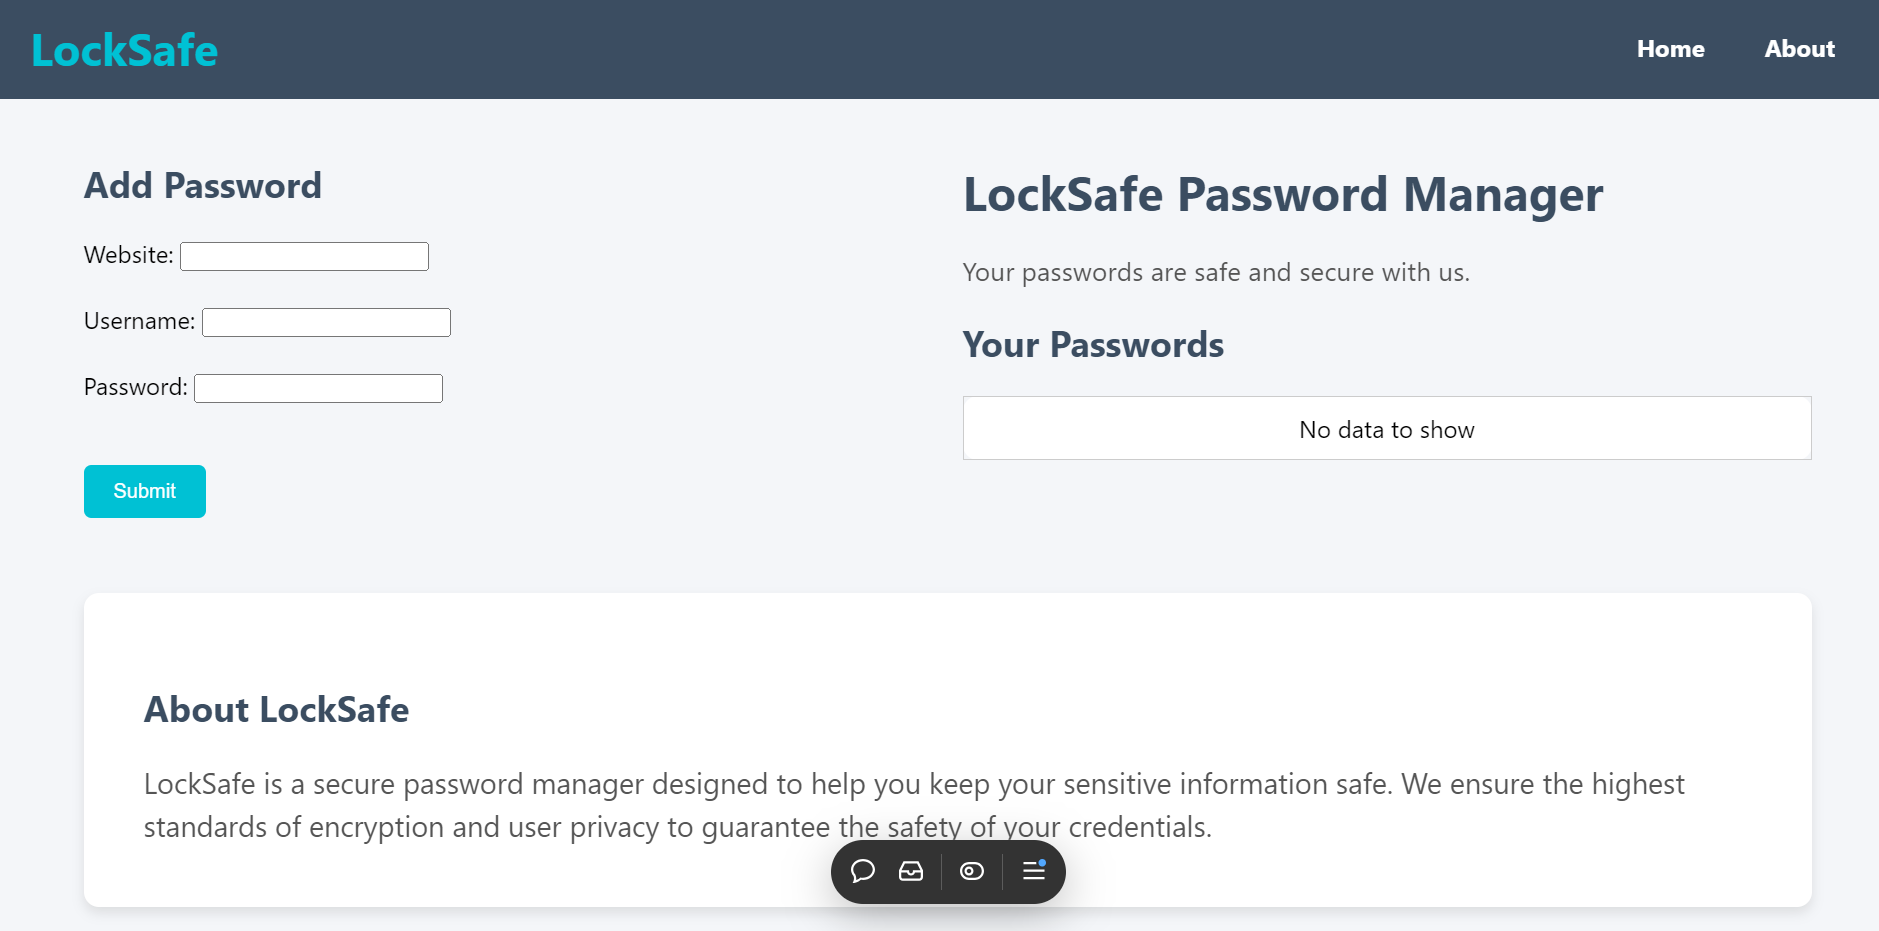Open the menu lines icon with blue dot
The image size is (1879, 931).
(x=1034, y=871)
